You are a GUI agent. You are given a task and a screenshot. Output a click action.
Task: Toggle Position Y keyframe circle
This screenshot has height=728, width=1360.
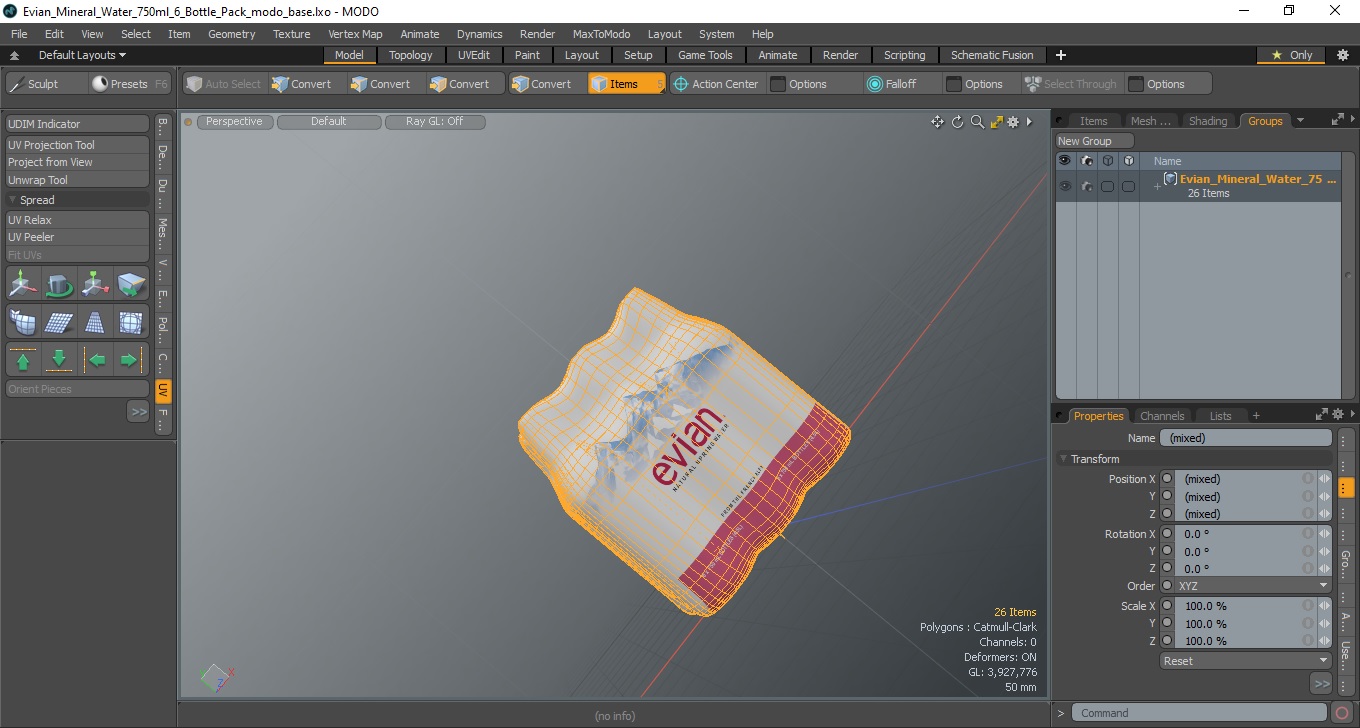click(x=1166, y=497)
